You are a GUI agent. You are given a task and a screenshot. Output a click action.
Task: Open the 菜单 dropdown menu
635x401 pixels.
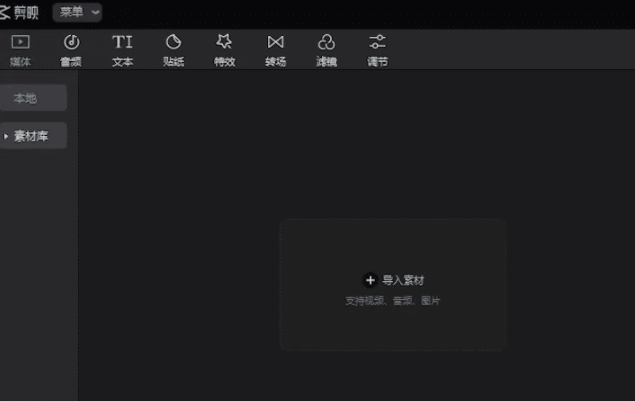coord(76,12)
